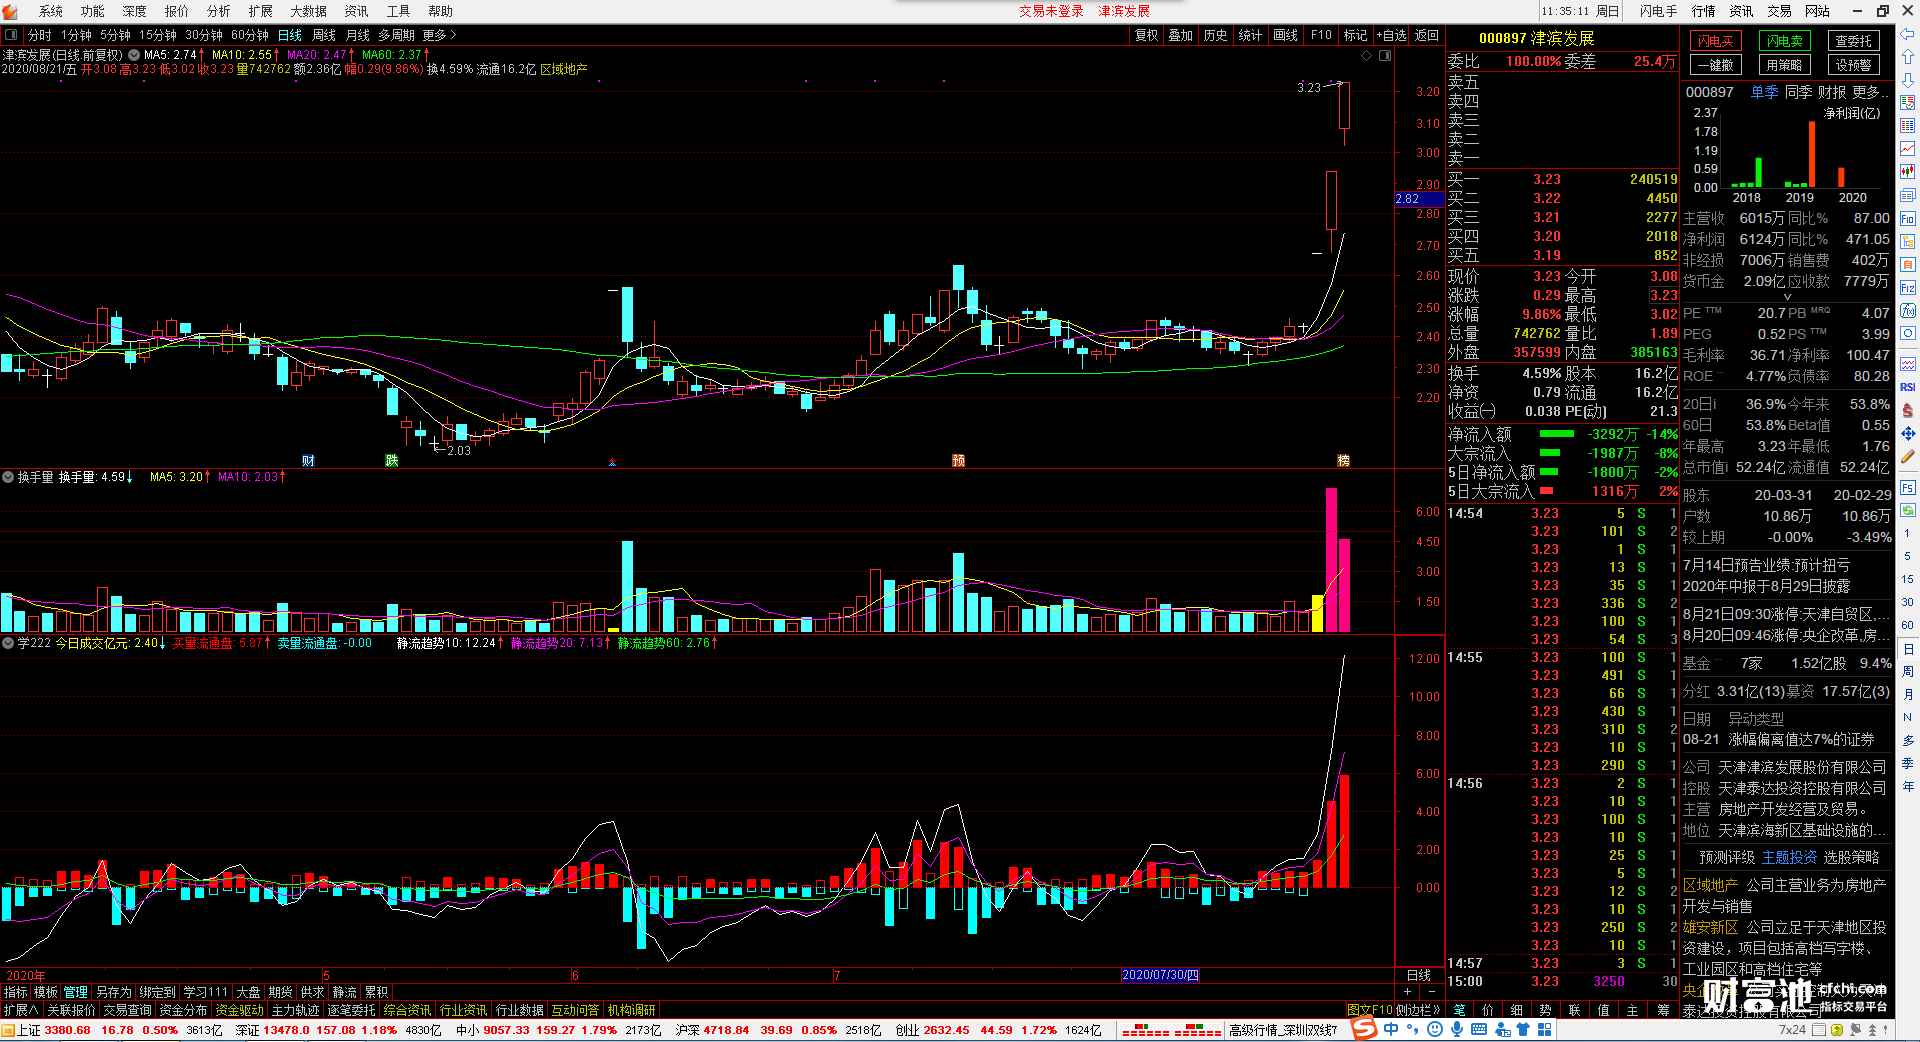This screenshot has width=1920, height=1042.
Task: Toggle 同季 financial report mode
Action: [1798, 92]
